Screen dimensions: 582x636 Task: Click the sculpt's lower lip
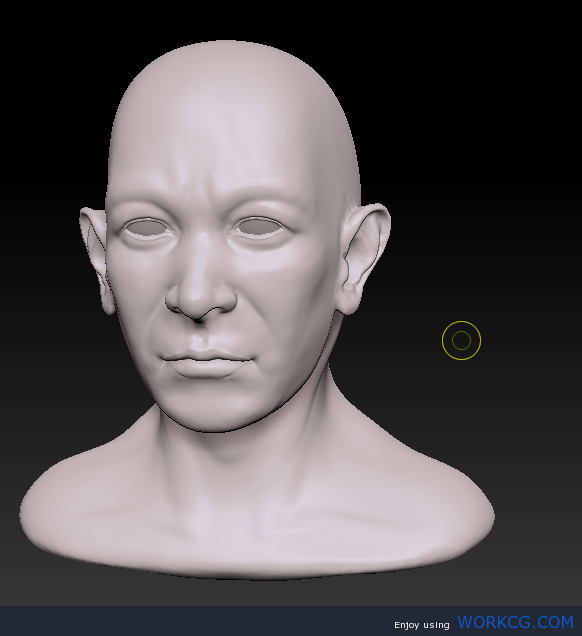coord(207,368)
